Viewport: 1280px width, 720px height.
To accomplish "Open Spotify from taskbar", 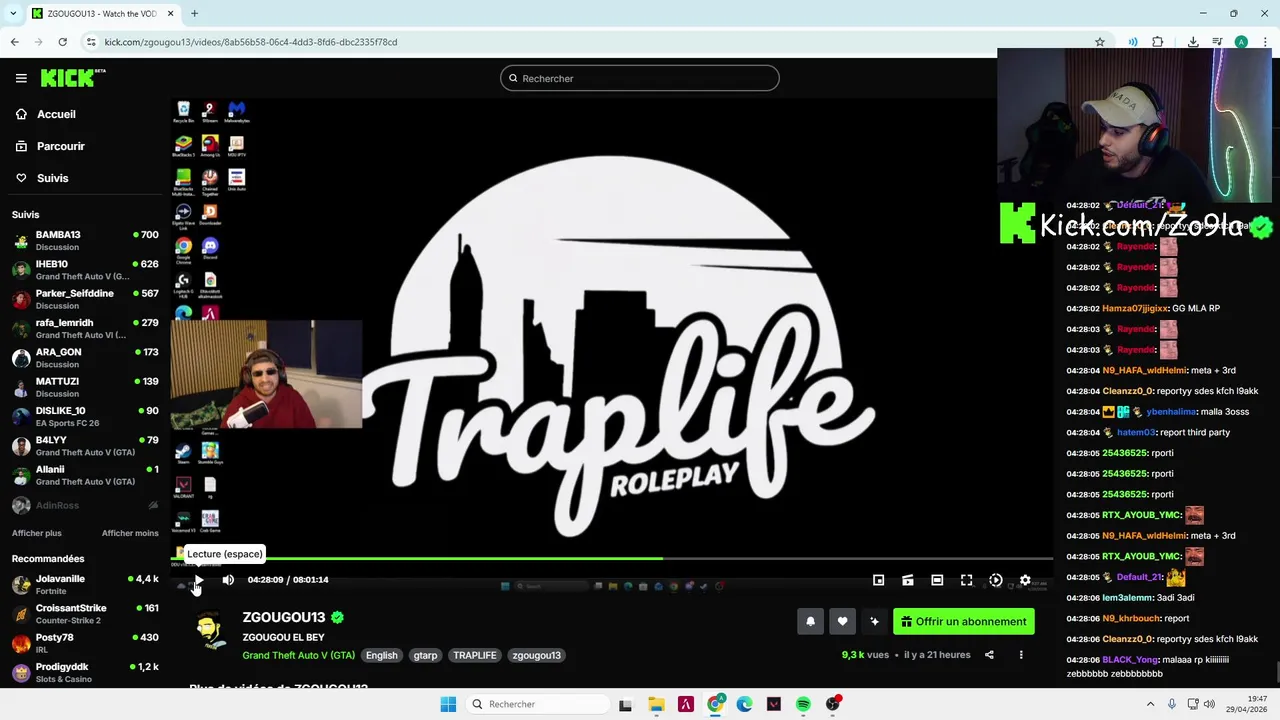I will [803, 704].
